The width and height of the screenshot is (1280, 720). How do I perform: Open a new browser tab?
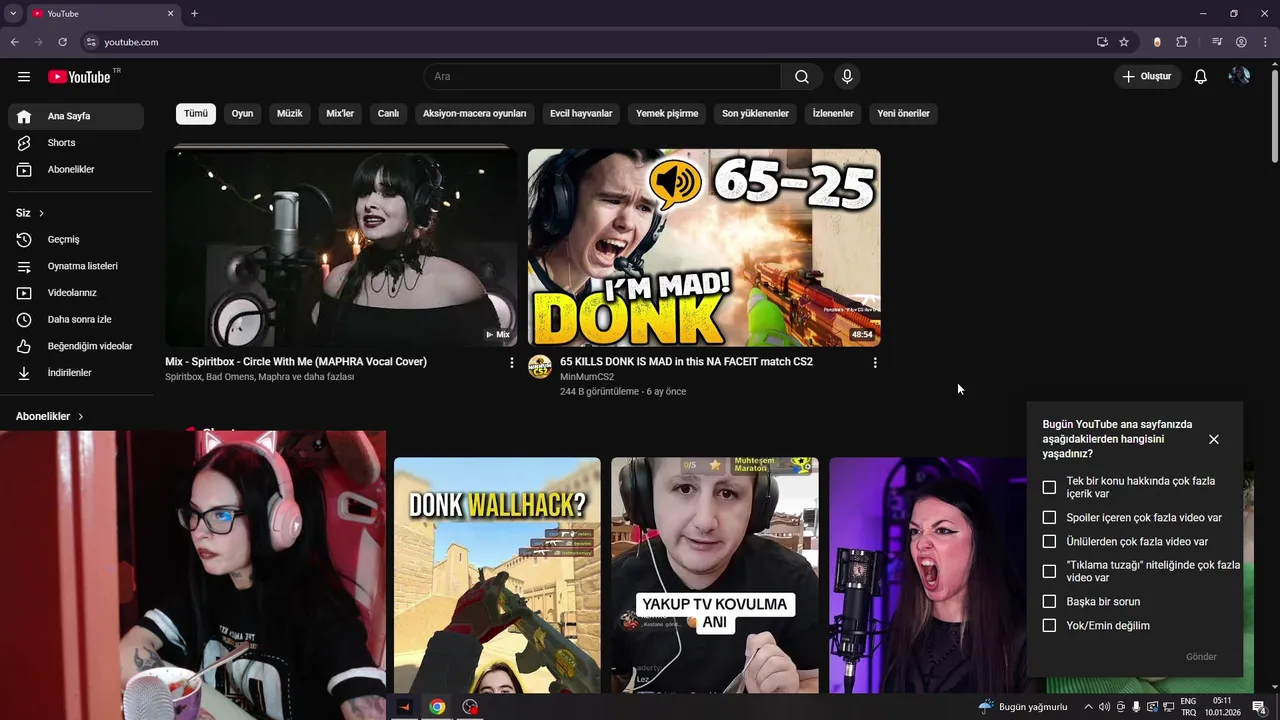(194, 13)
